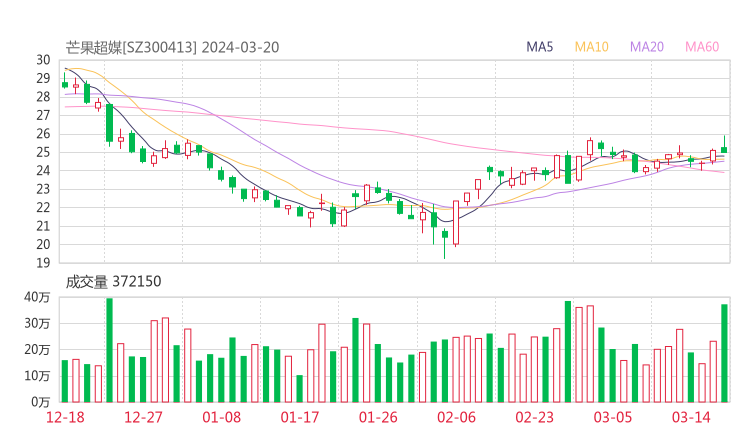Screen dimensions: 740x440
Task: Click the price axis value 26
Action: (x=43, y=134)
